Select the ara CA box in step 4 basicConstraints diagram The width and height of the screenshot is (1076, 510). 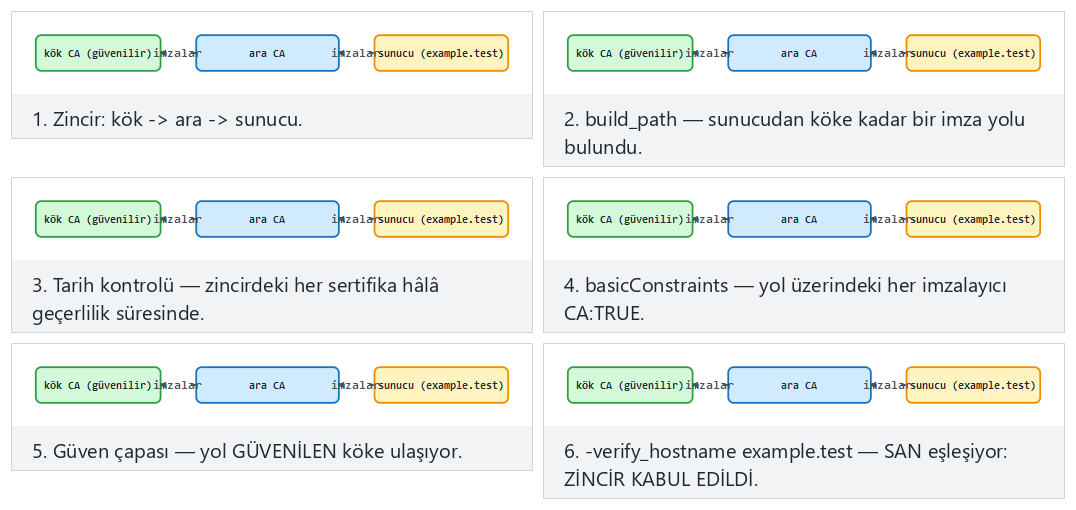[799, 219]
